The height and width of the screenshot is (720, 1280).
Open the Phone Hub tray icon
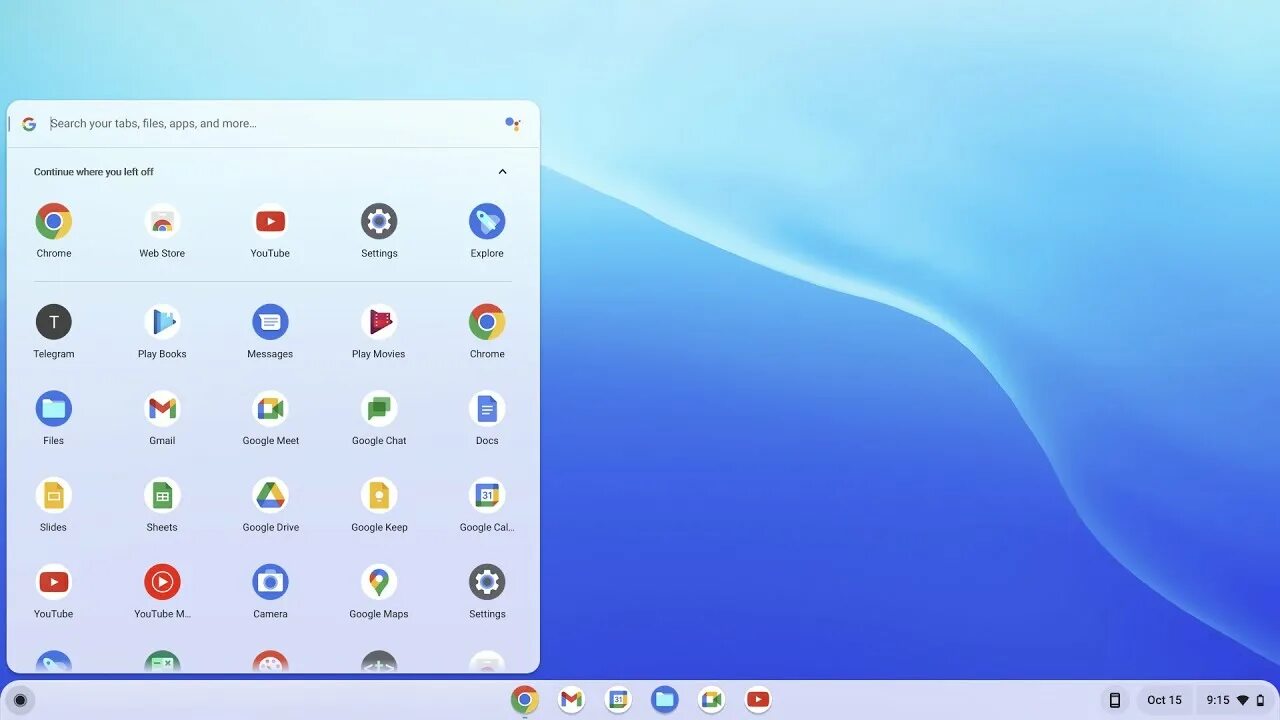1115,700
